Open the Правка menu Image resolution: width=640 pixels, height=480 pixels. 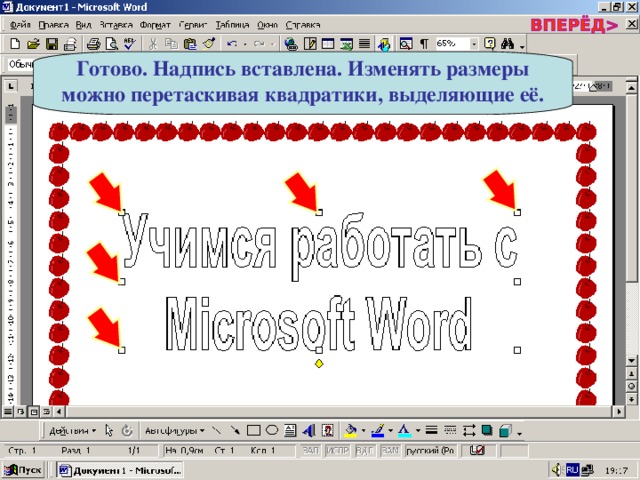[53, 25]
